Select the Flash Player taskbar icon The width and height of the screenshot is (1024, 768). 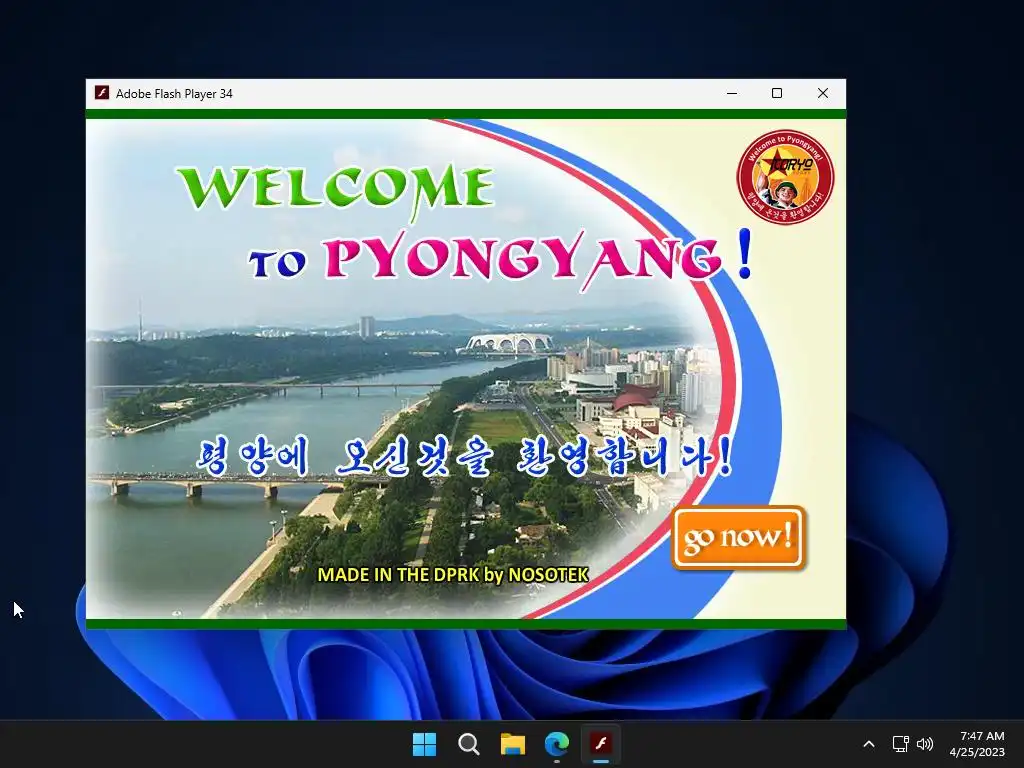click(601, 744)
